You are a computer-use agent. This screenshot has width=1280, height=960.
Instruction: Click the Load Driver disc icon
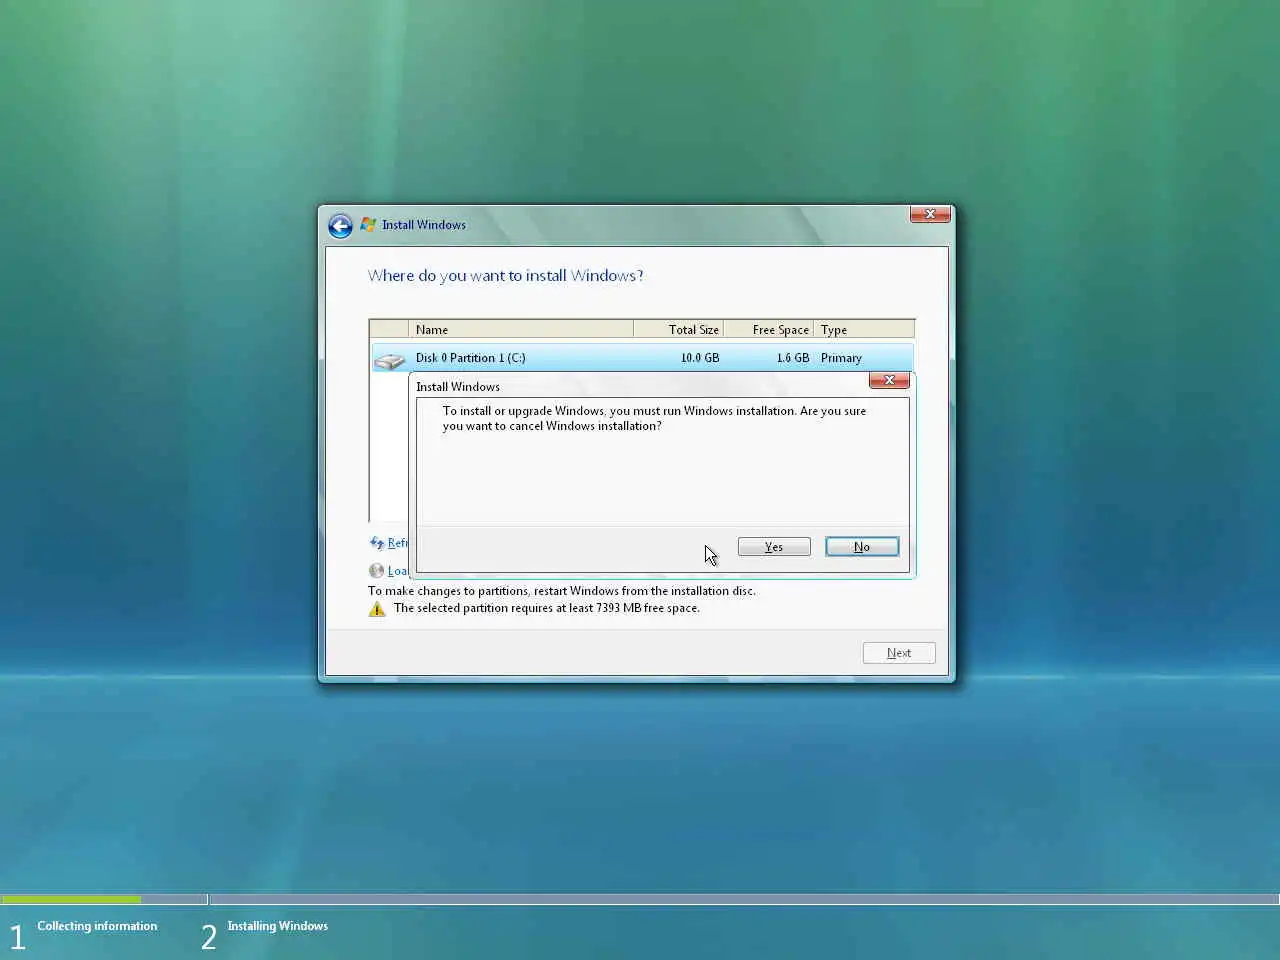click(x=377, y=571)
